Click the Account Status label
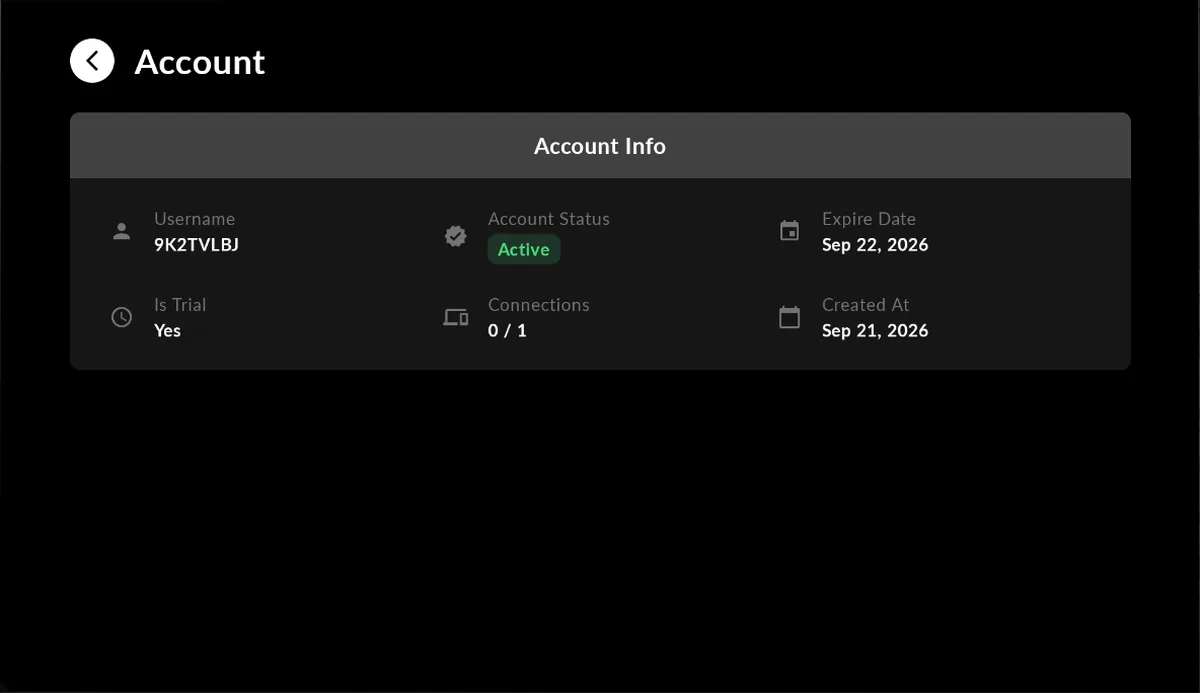The width and height of the screenshot is (1200, 693). click(549, 219)
